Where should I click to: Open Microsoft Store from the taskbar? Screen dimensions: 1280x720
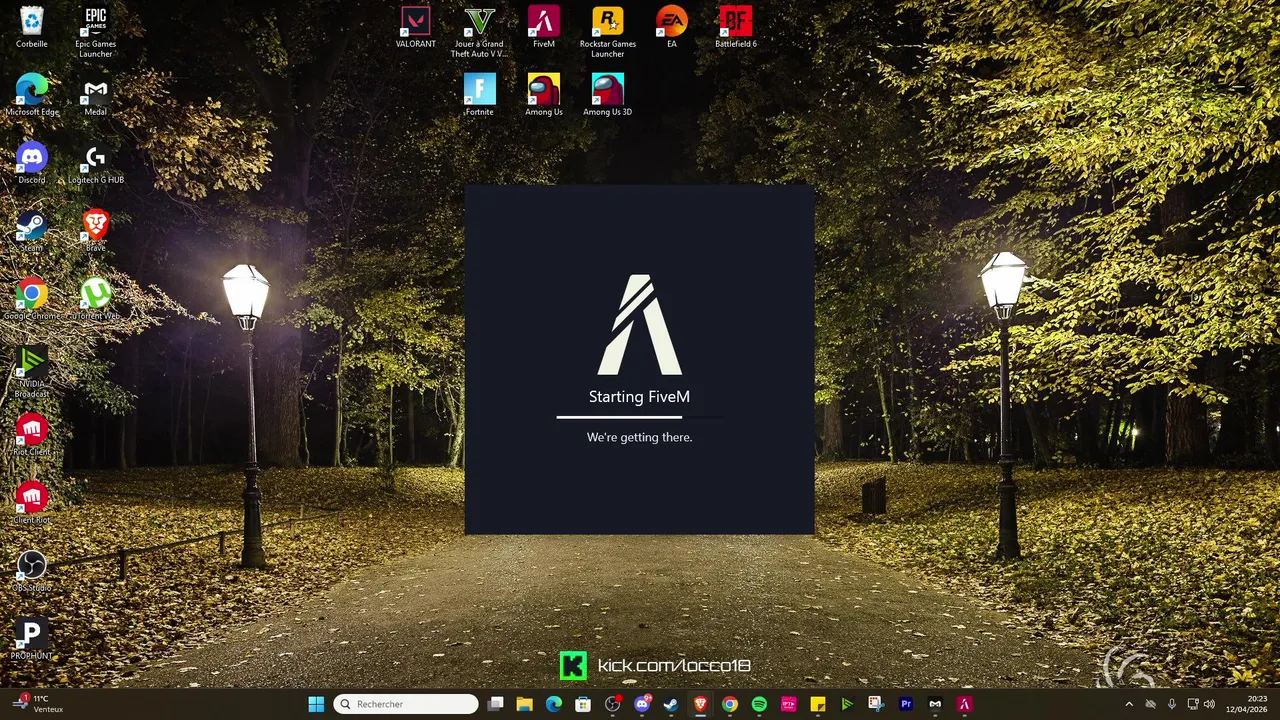tap(583, 704)
